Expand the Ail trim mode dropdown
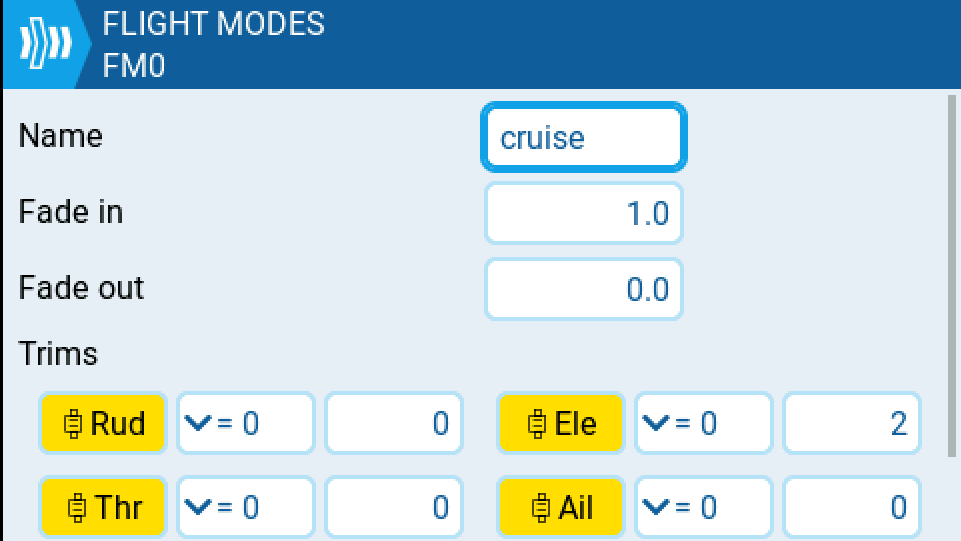This screenshot has width=961, height=541. (x=703, y=507)
